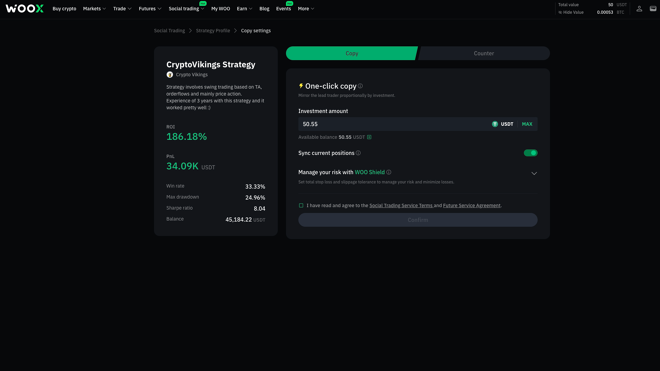Click the info icon beside WOO Shield
660x371 pixels.
point(389,172)
